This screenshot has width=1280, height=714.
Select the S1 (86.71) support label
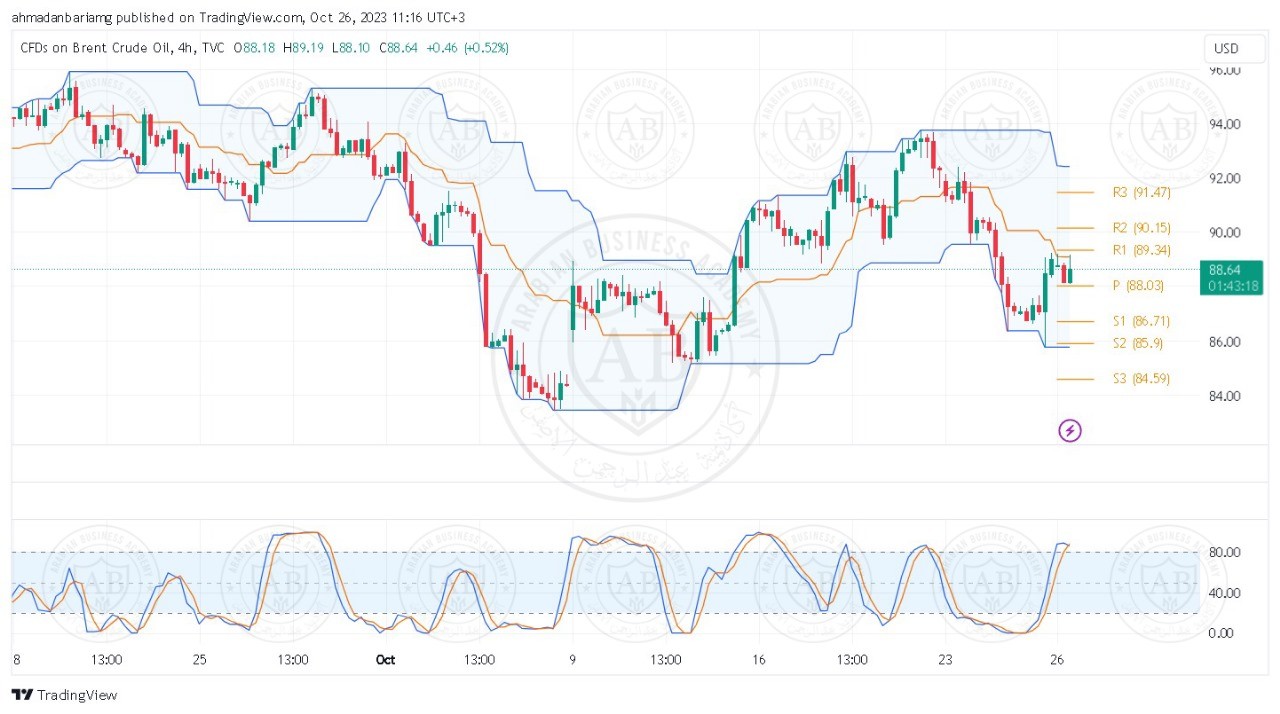click(1141, 321)
